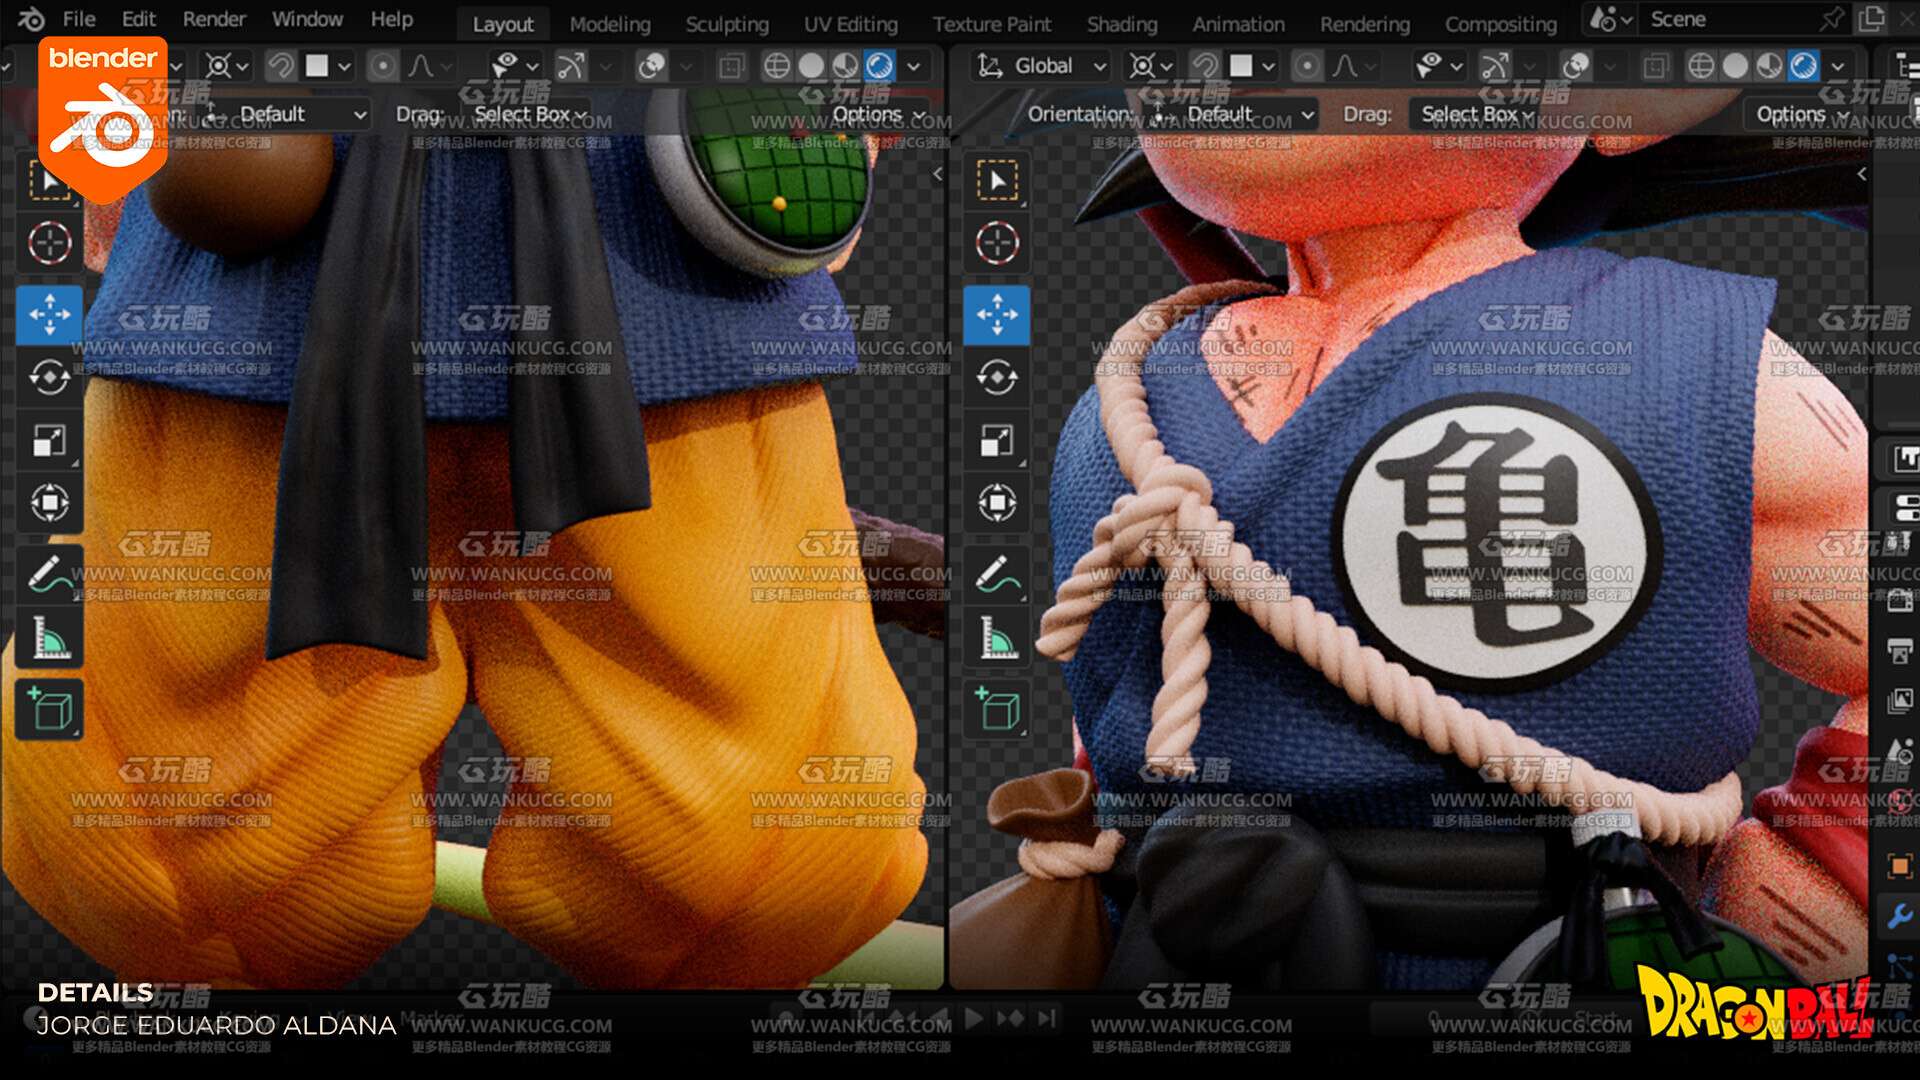This screenshot has width=1920, height=1080.
Task: Open the Output properties printer tab
Action: (x=1899, y=651)
